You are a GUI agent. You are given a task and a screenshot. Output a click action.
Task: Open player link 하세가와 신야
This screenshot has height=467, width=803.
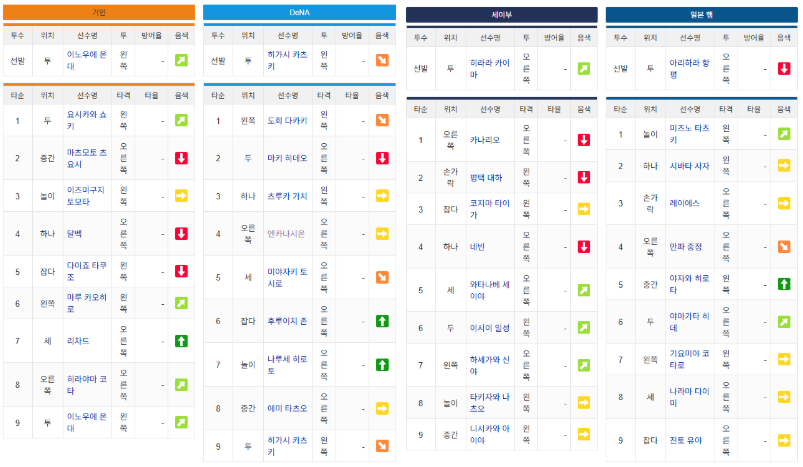click(490, 366)
